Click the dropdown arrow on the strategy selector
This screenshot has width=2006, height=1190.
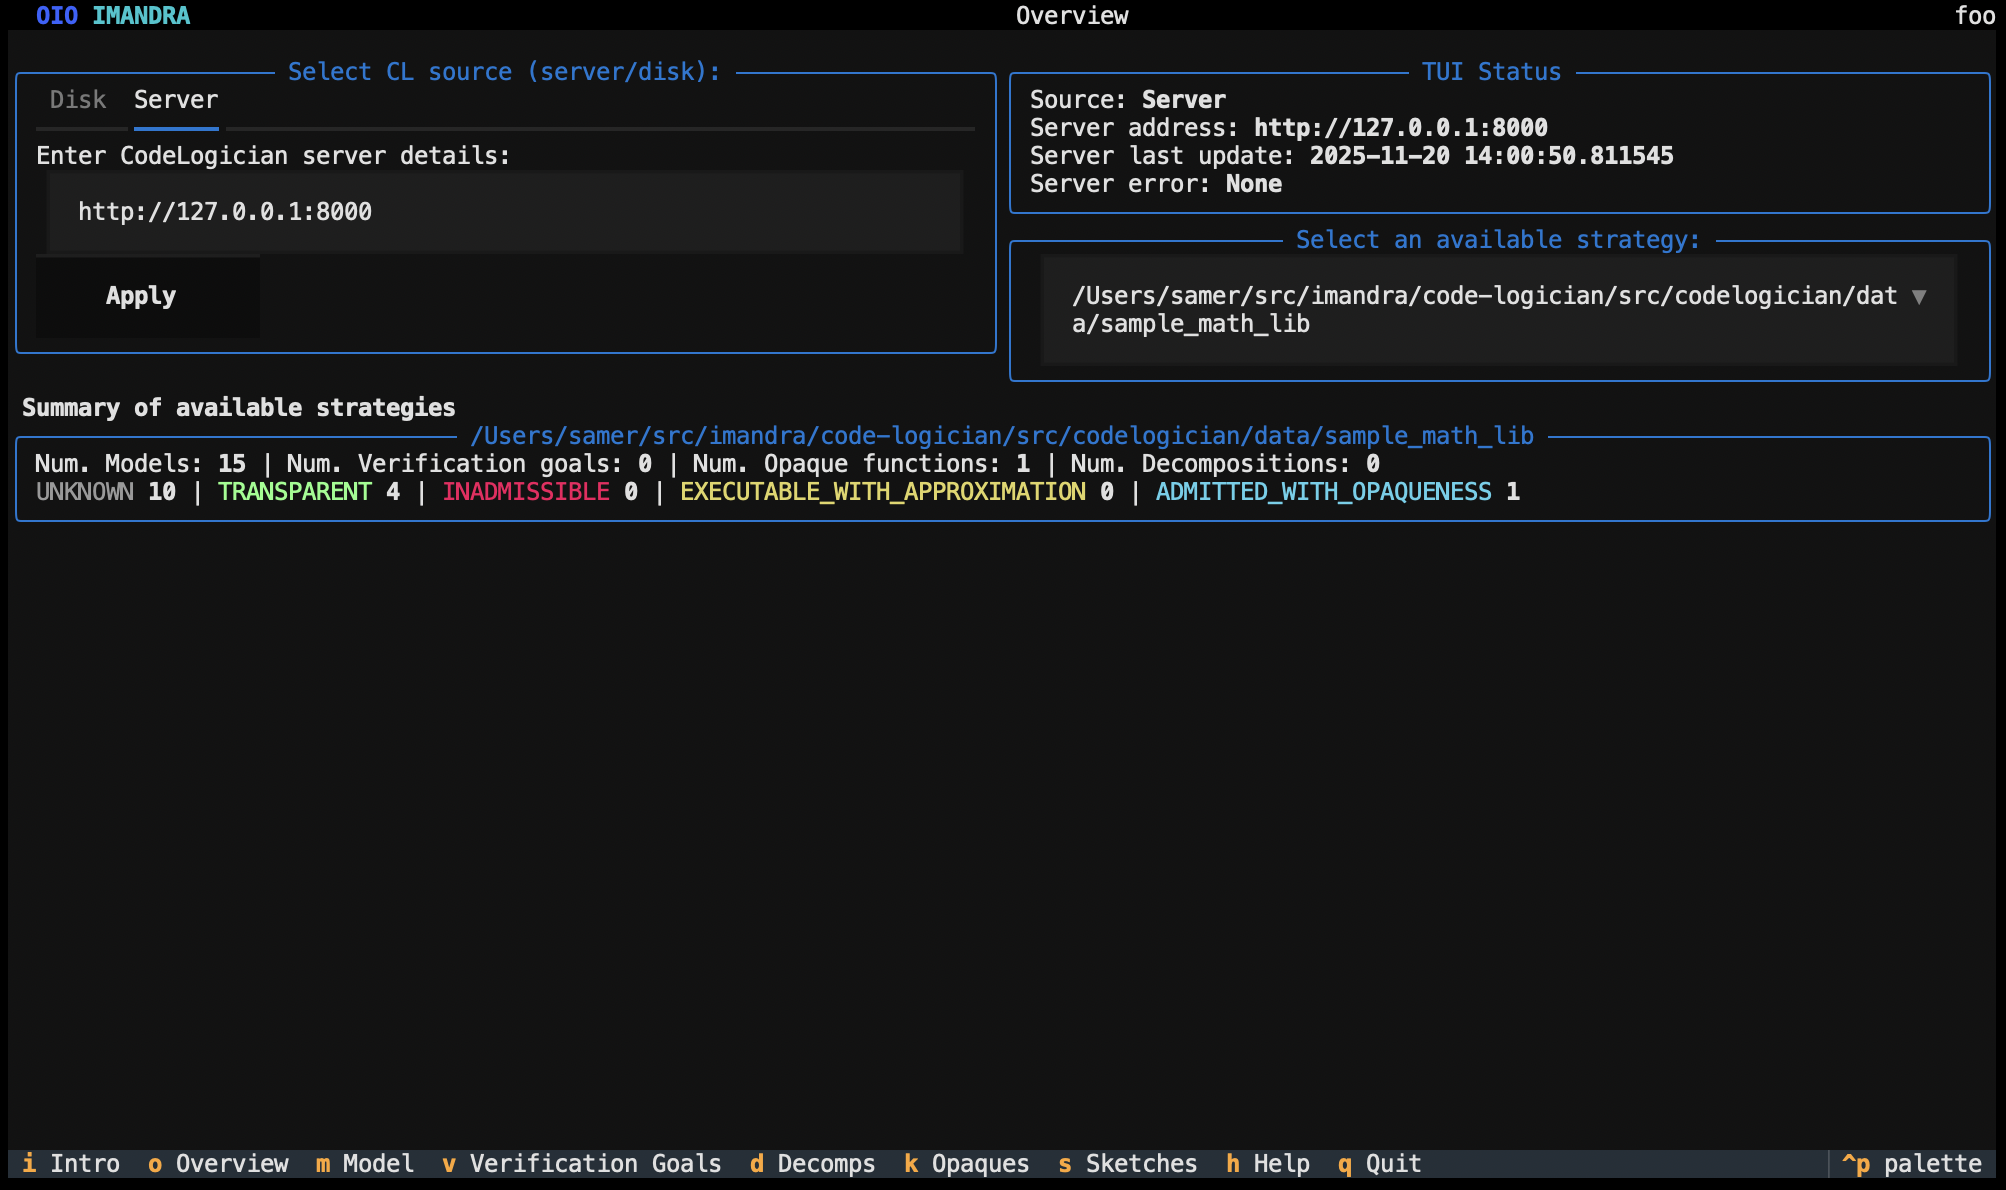pos(1918,296)
